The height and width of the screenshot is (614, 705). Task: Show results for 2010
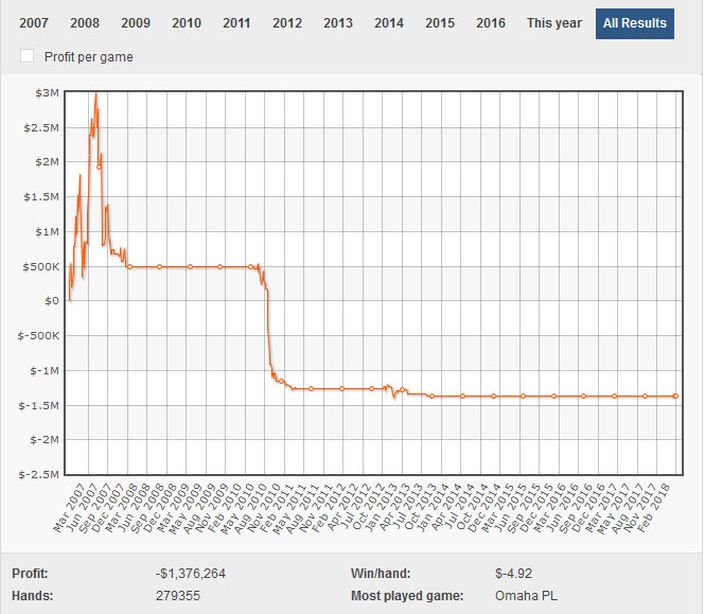(x=186, y=23)
